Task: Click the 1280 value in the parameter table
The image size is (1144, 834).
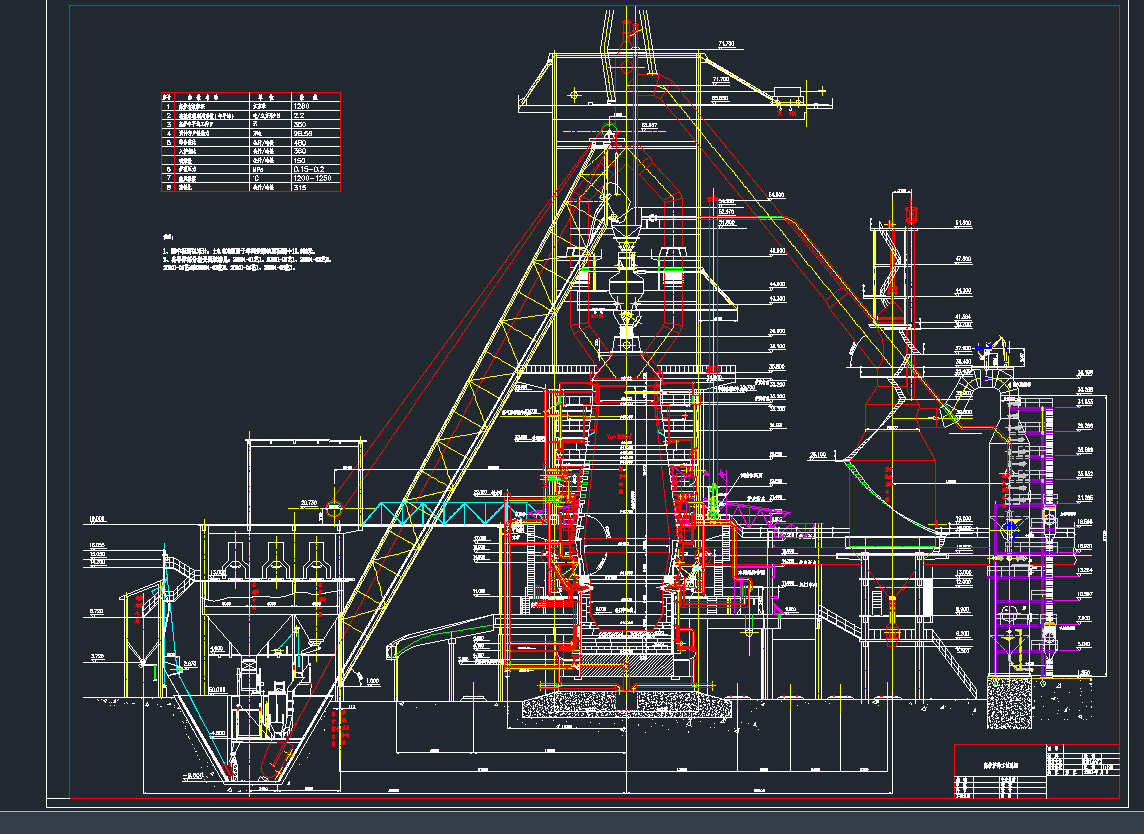Action: pos(301,105)
